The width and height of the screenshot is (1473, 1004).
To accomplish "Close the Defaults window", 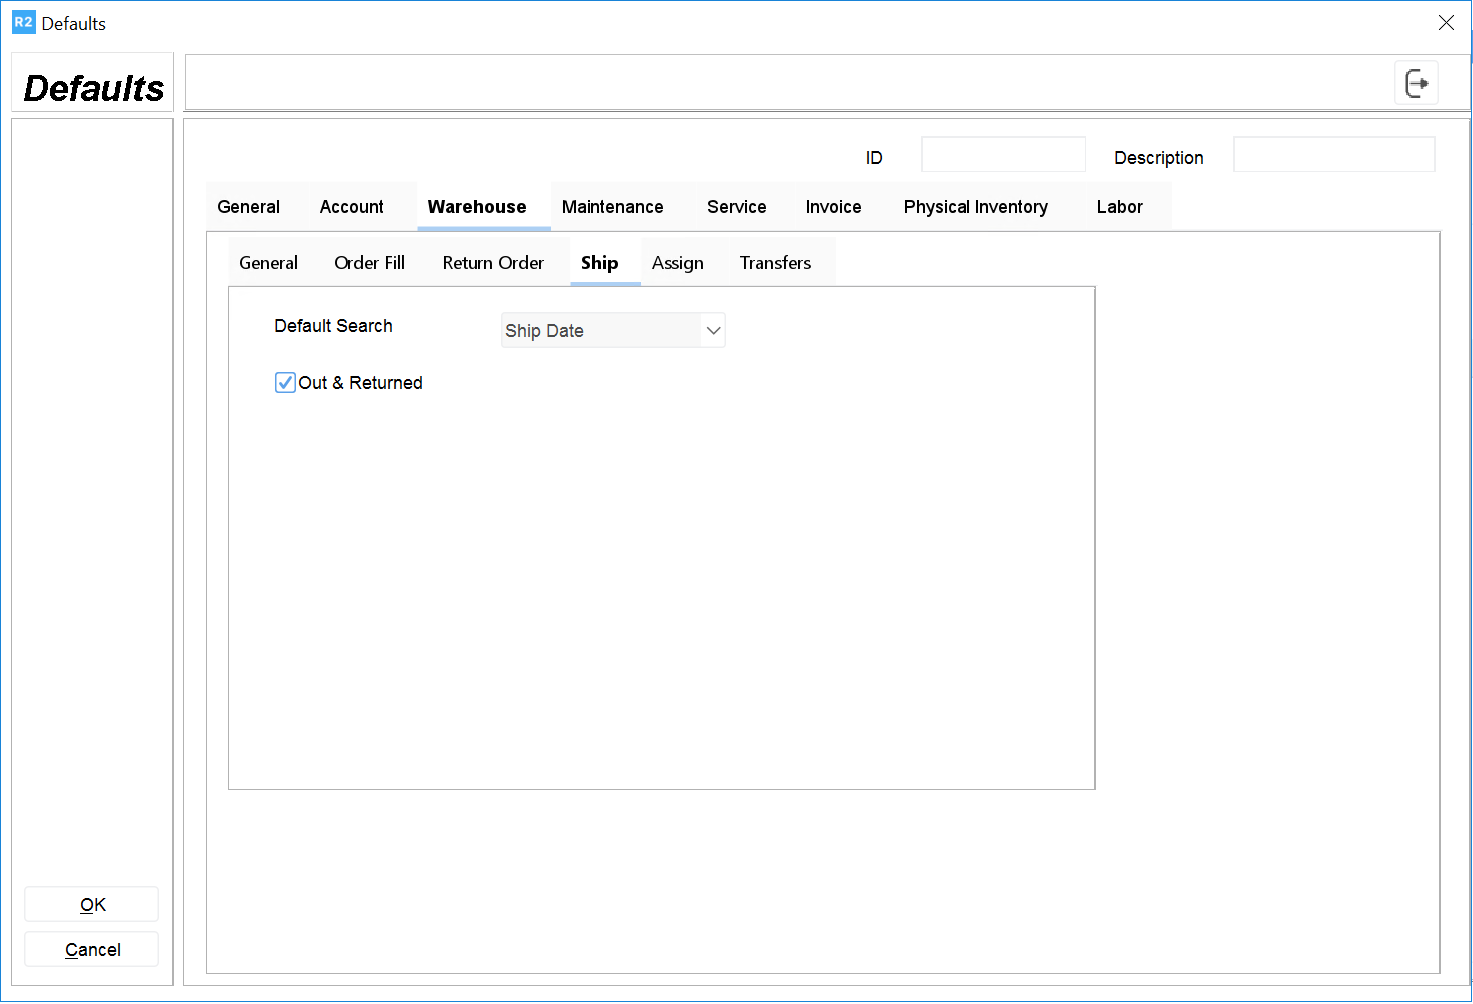I will point(1446,23).
